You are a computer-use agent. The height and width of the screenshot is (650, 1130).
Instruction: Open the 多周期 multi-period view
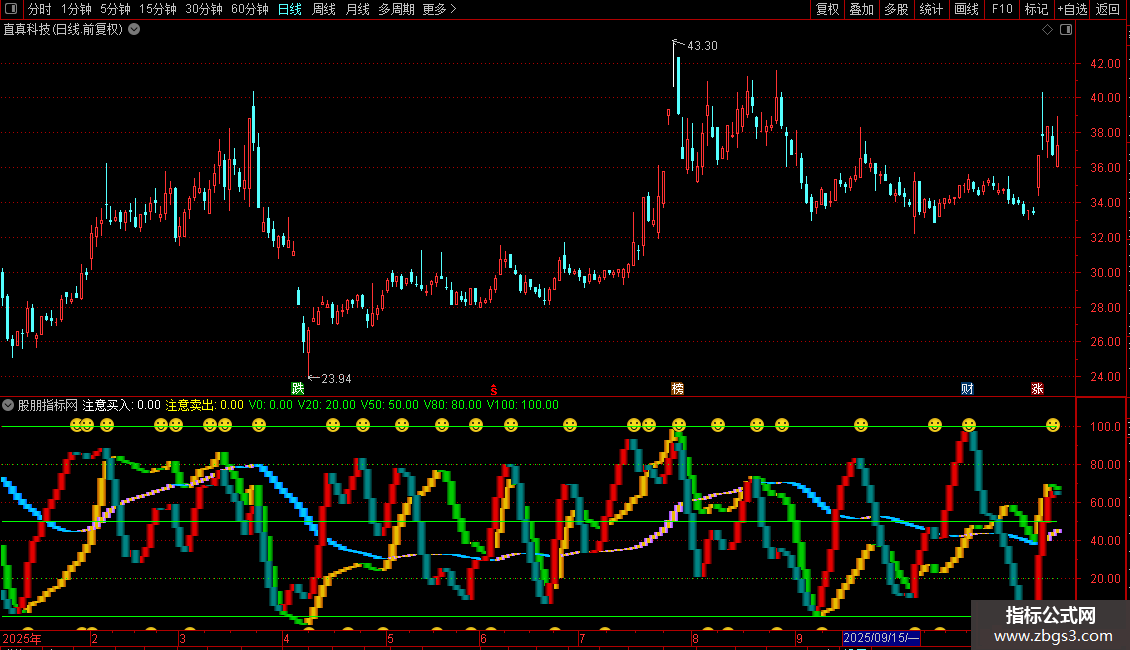(396, 9)
